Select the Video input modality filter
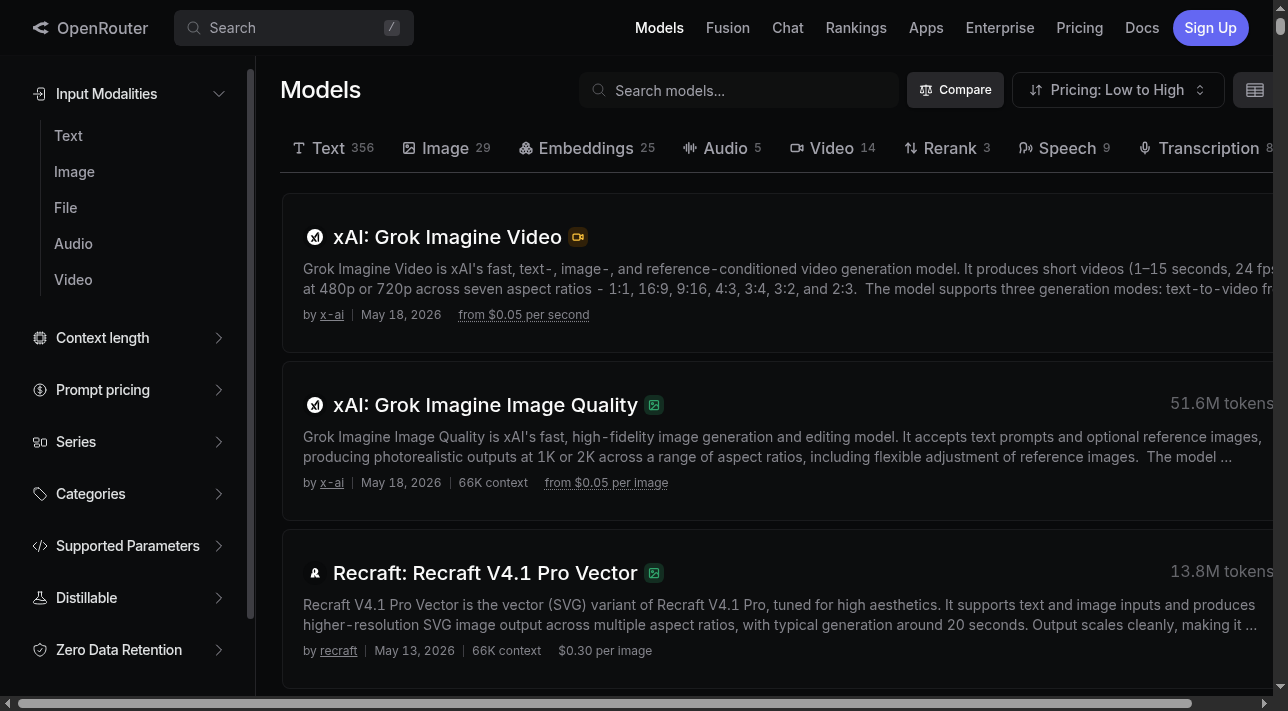This screenshot has width=1288, height=711. click(x=73, y=280)
